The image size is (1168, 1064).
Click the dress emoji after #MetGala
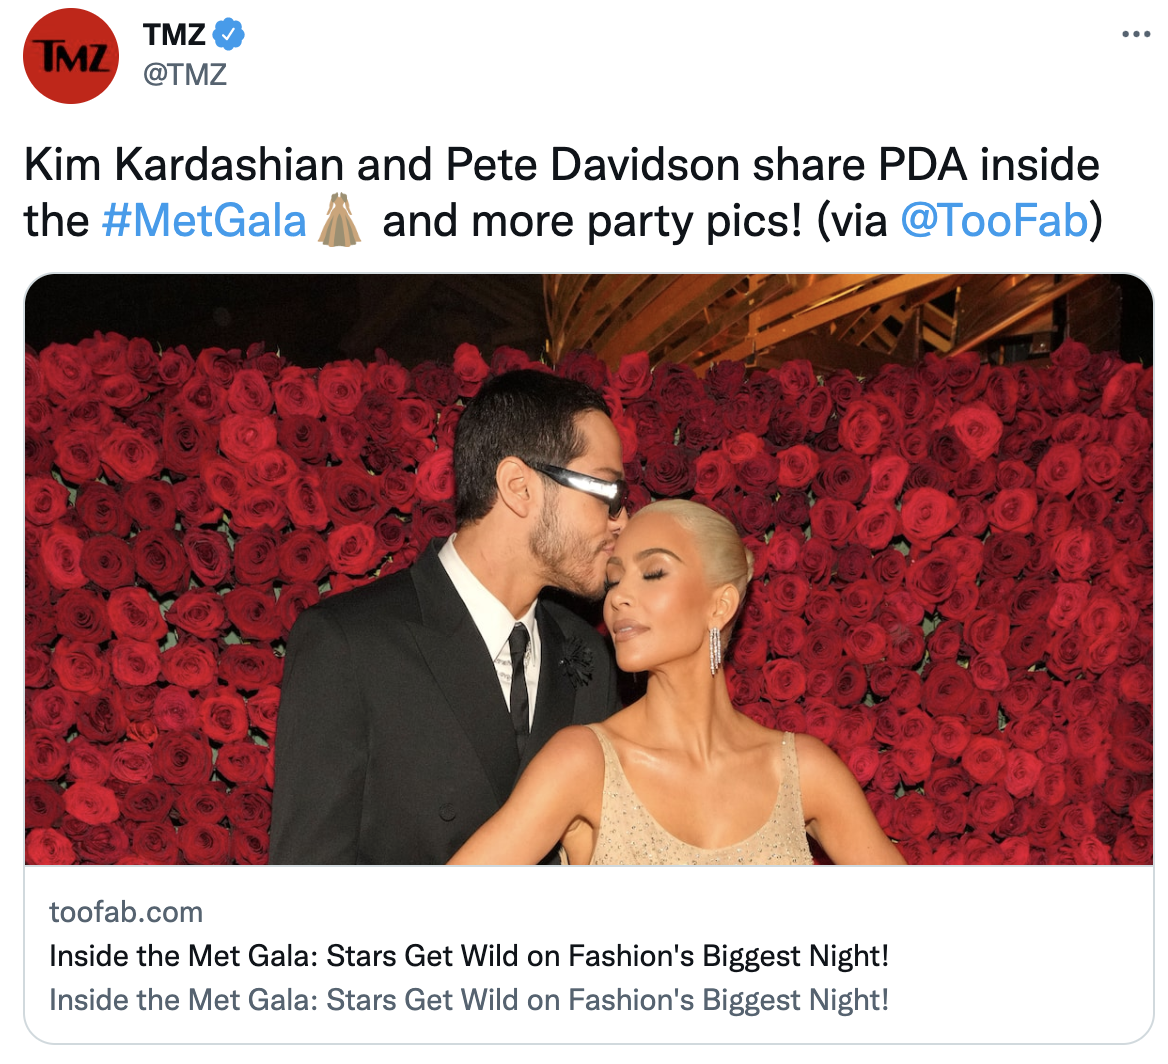click(340, 221)
